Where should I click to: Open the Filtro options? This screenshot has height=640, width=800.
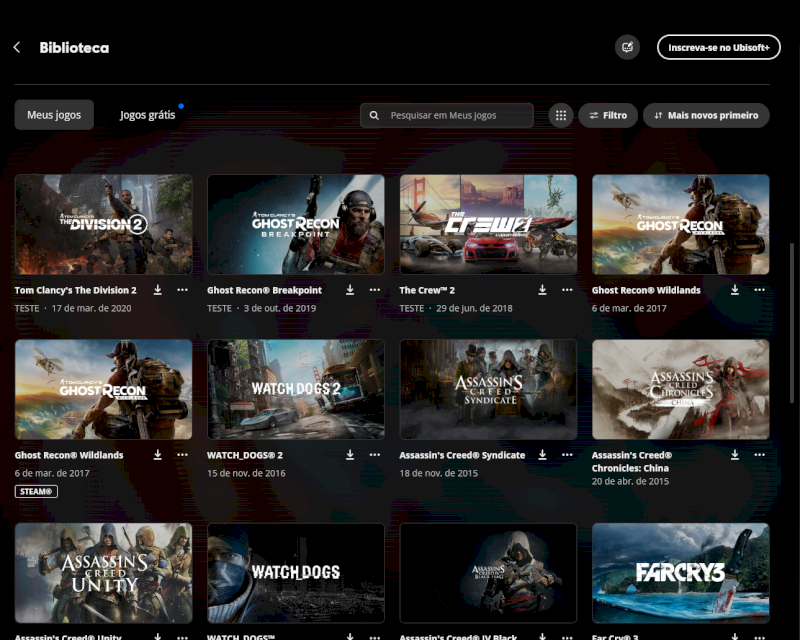pos(608,115)
